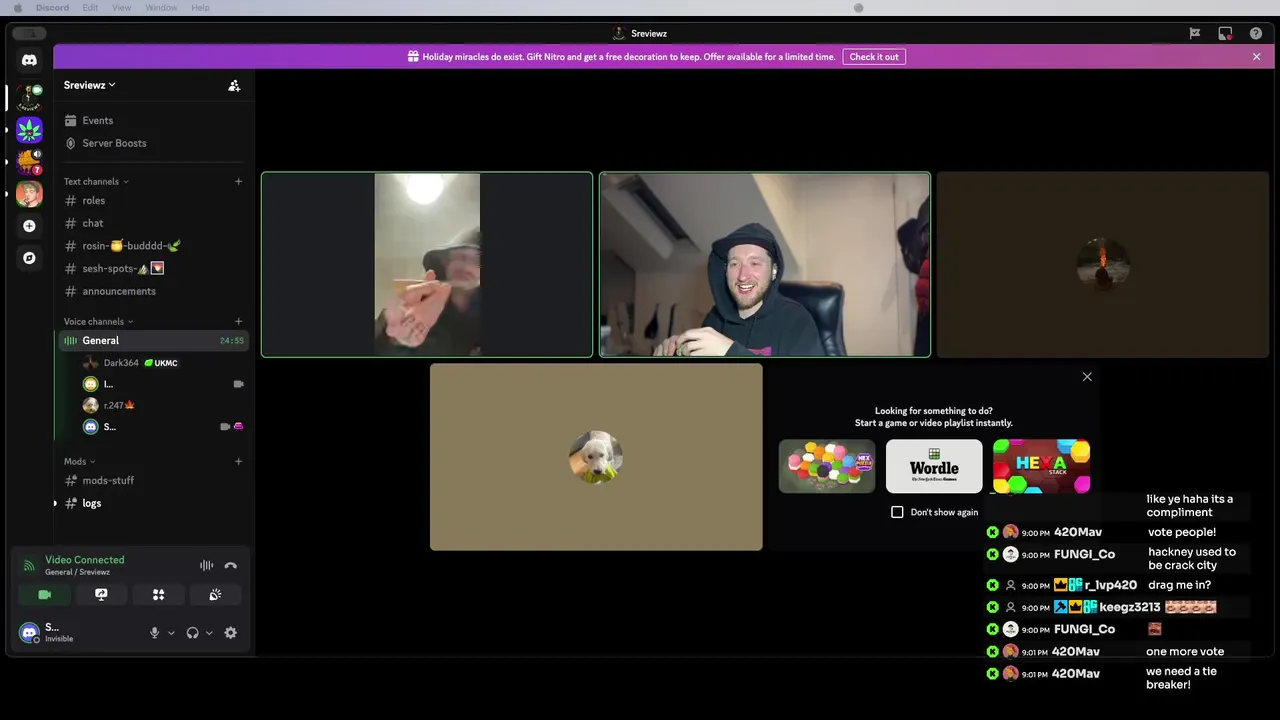Open microphone input options arrow
Image resolution: width=1280 pixels, height=720 pixels.
pyautogui.click(x=171, y=633)
